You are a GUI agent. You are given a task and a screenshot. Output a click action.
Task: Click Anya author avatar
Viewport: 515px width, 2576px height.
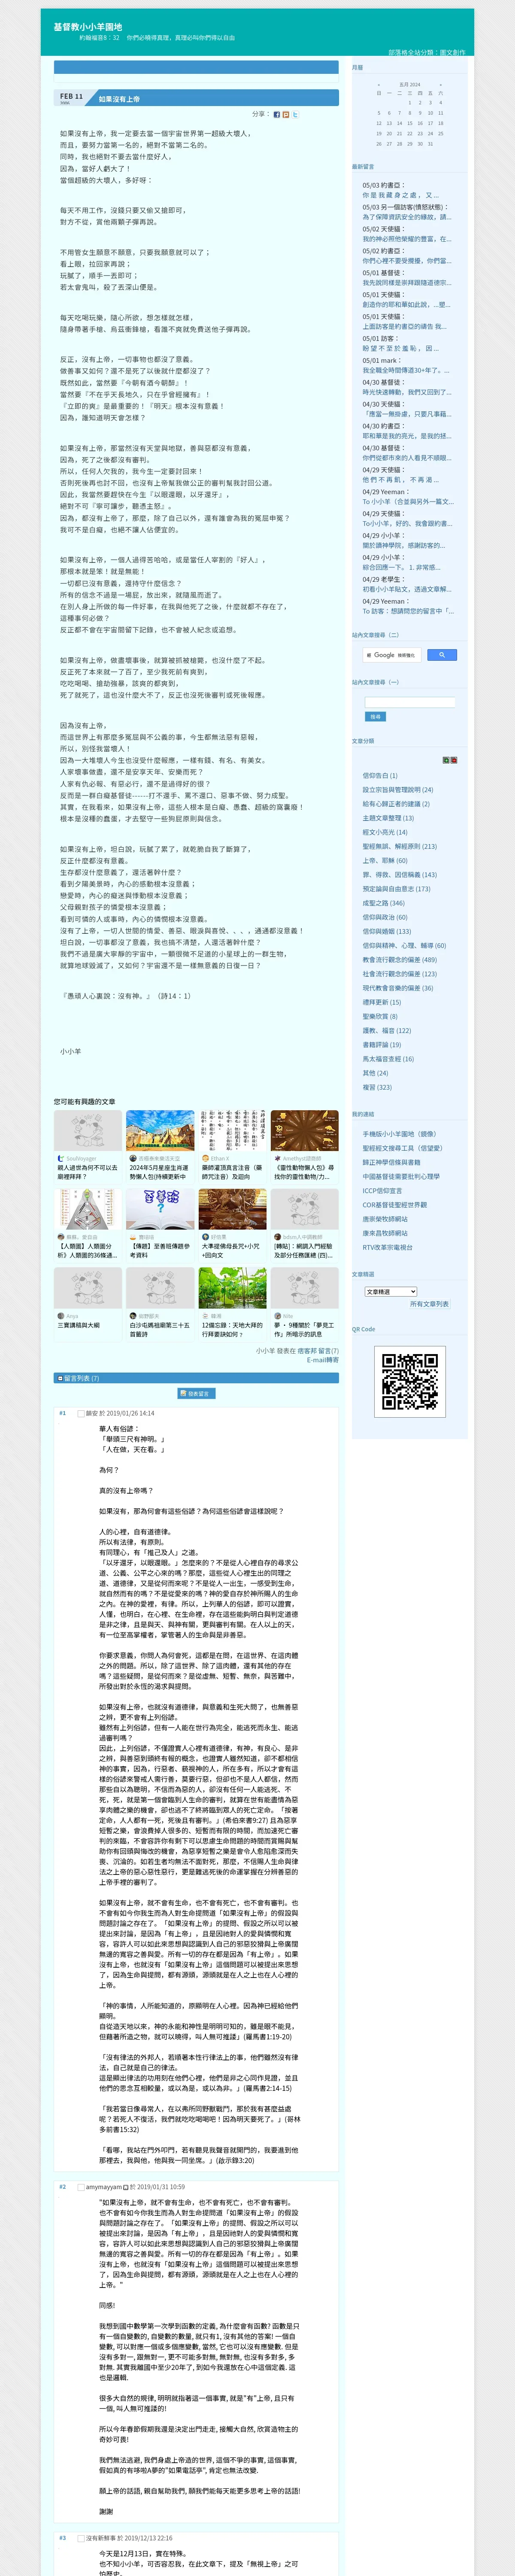pyautogui.click(x=60, y=1316)
